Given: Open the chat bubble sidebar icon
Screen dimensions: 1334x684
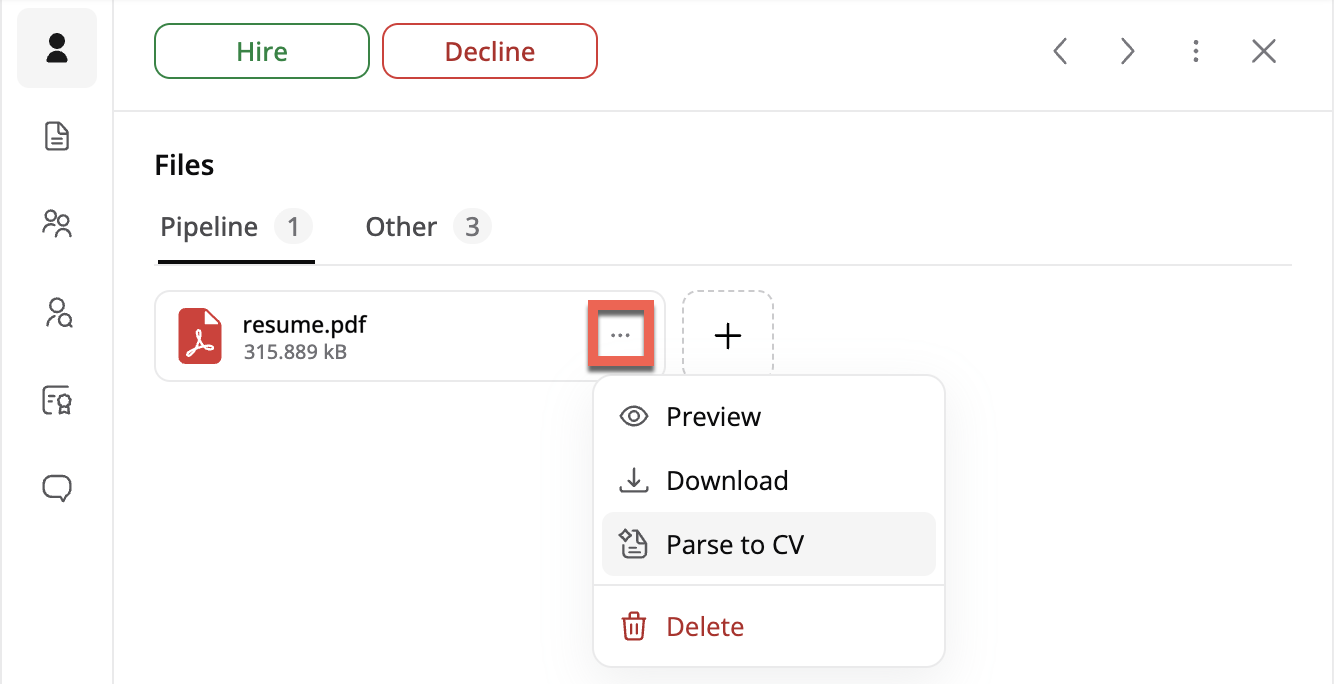Looking at the screenshot, I should point(57,488).
